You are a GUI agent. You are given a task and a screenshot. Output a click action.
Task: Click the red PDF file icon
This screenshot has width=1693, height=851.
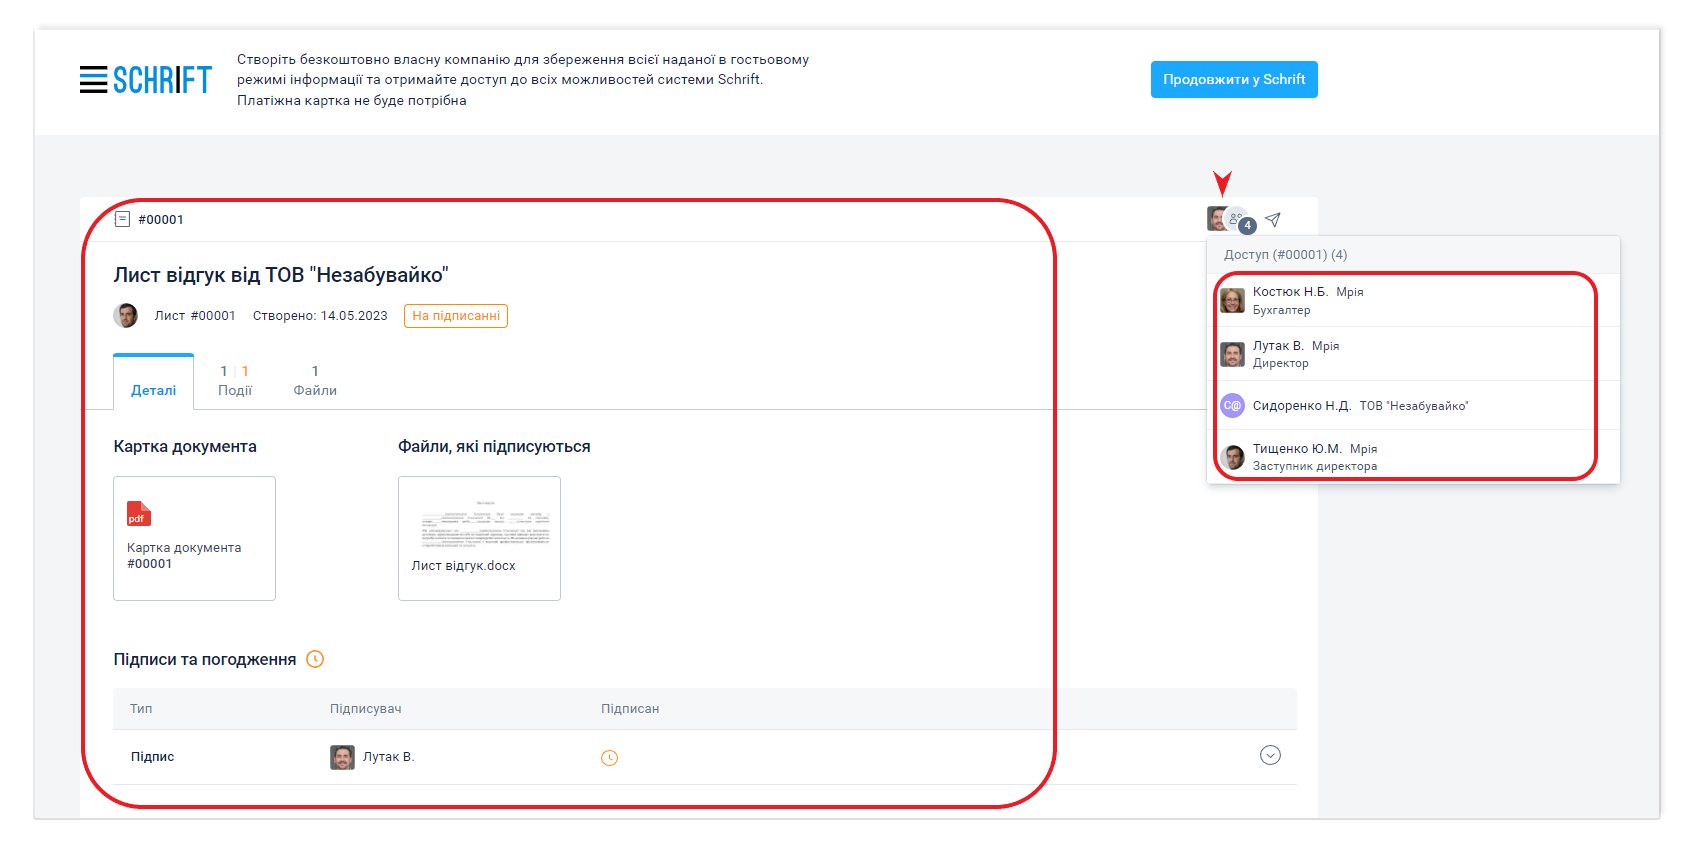(x=138, y=513)
